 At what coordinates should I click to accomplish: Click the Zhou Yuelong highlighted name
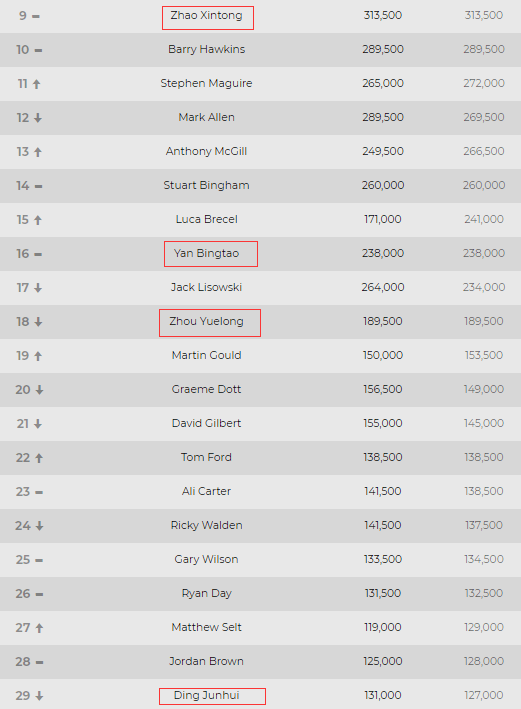coord(206,321)
